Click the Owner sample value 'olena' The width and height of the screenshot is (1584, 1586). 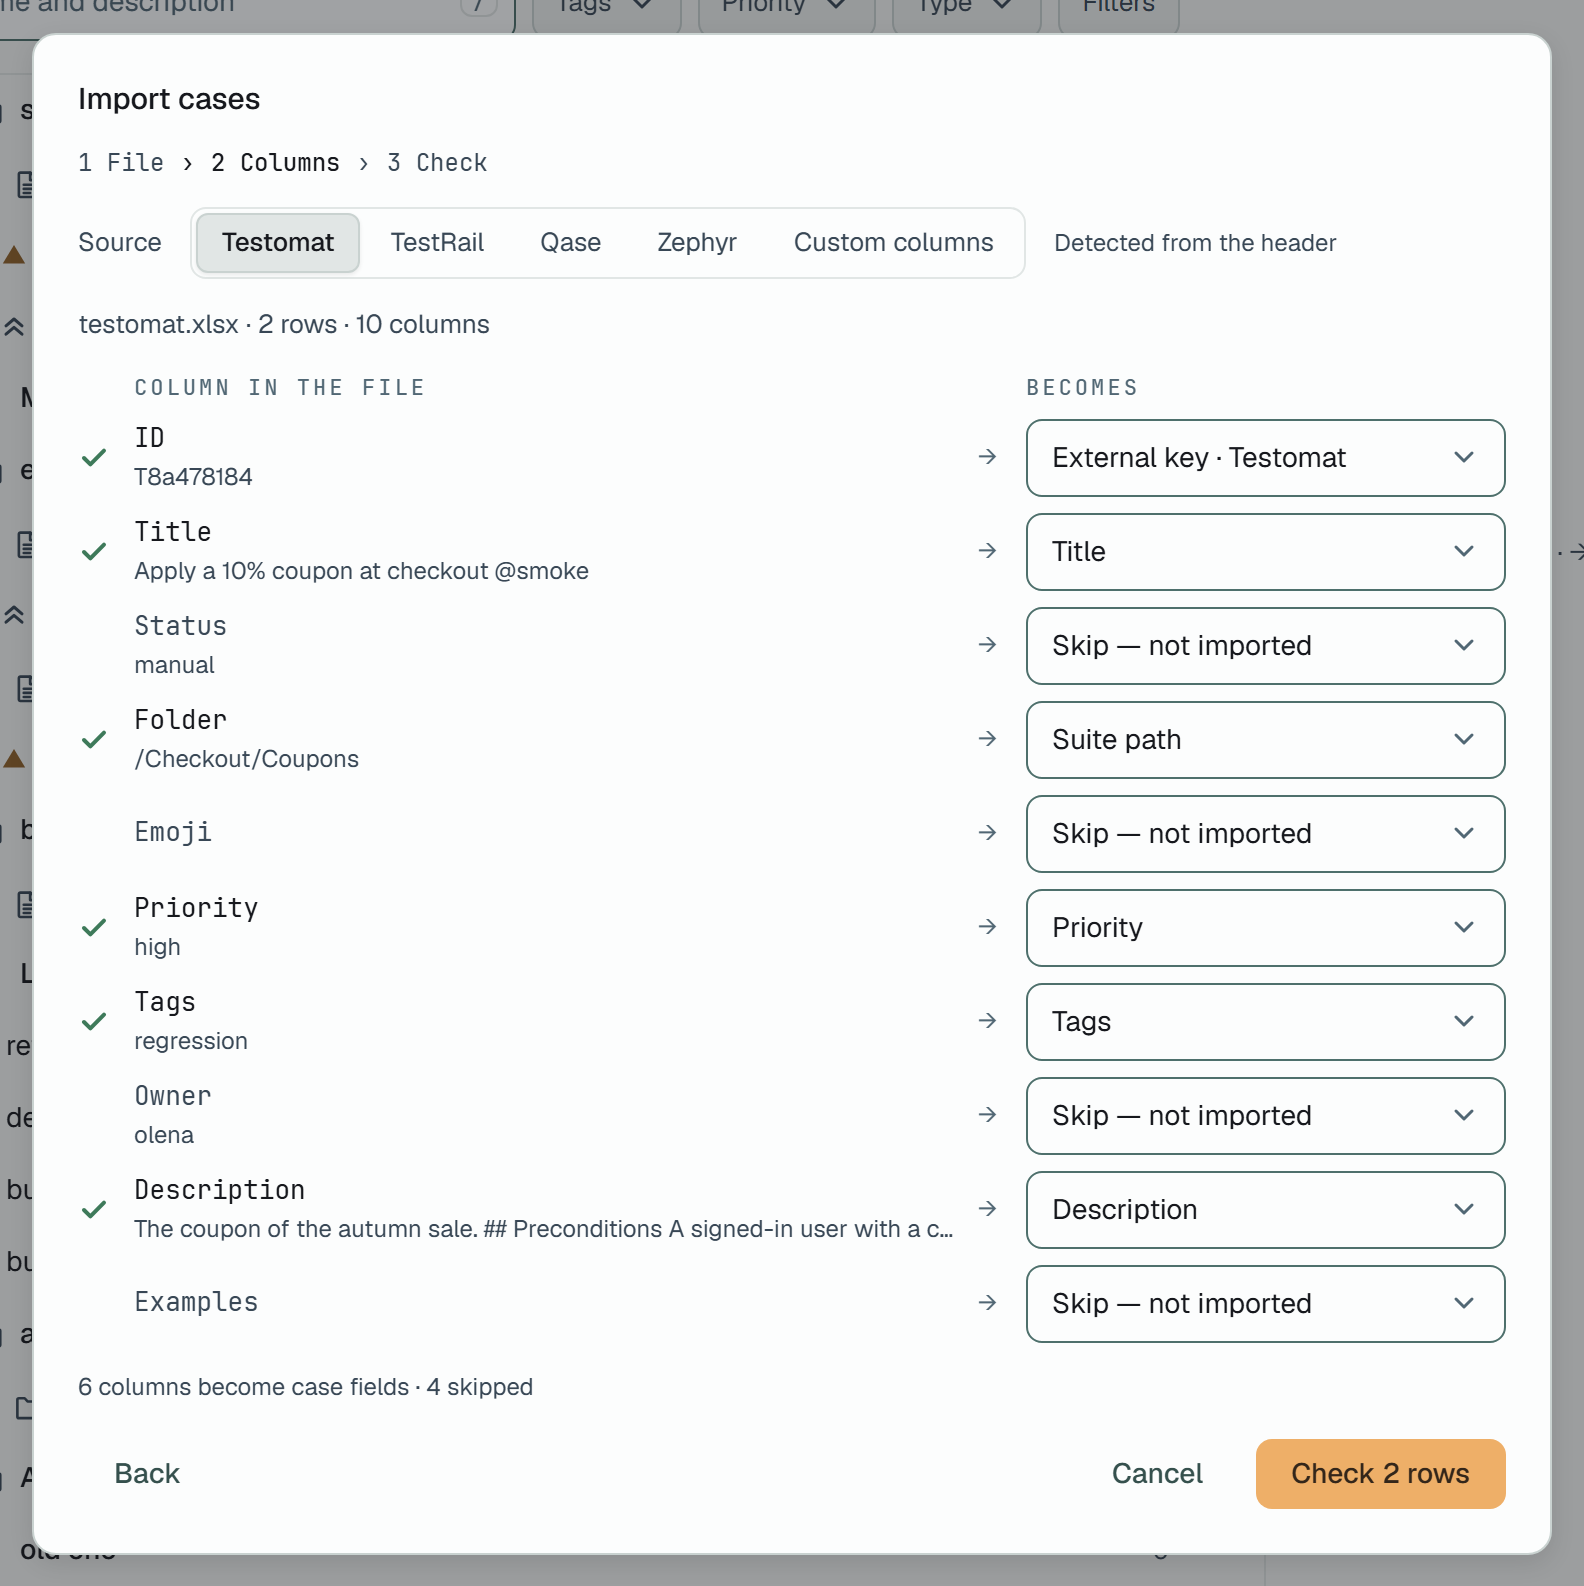164,1135
